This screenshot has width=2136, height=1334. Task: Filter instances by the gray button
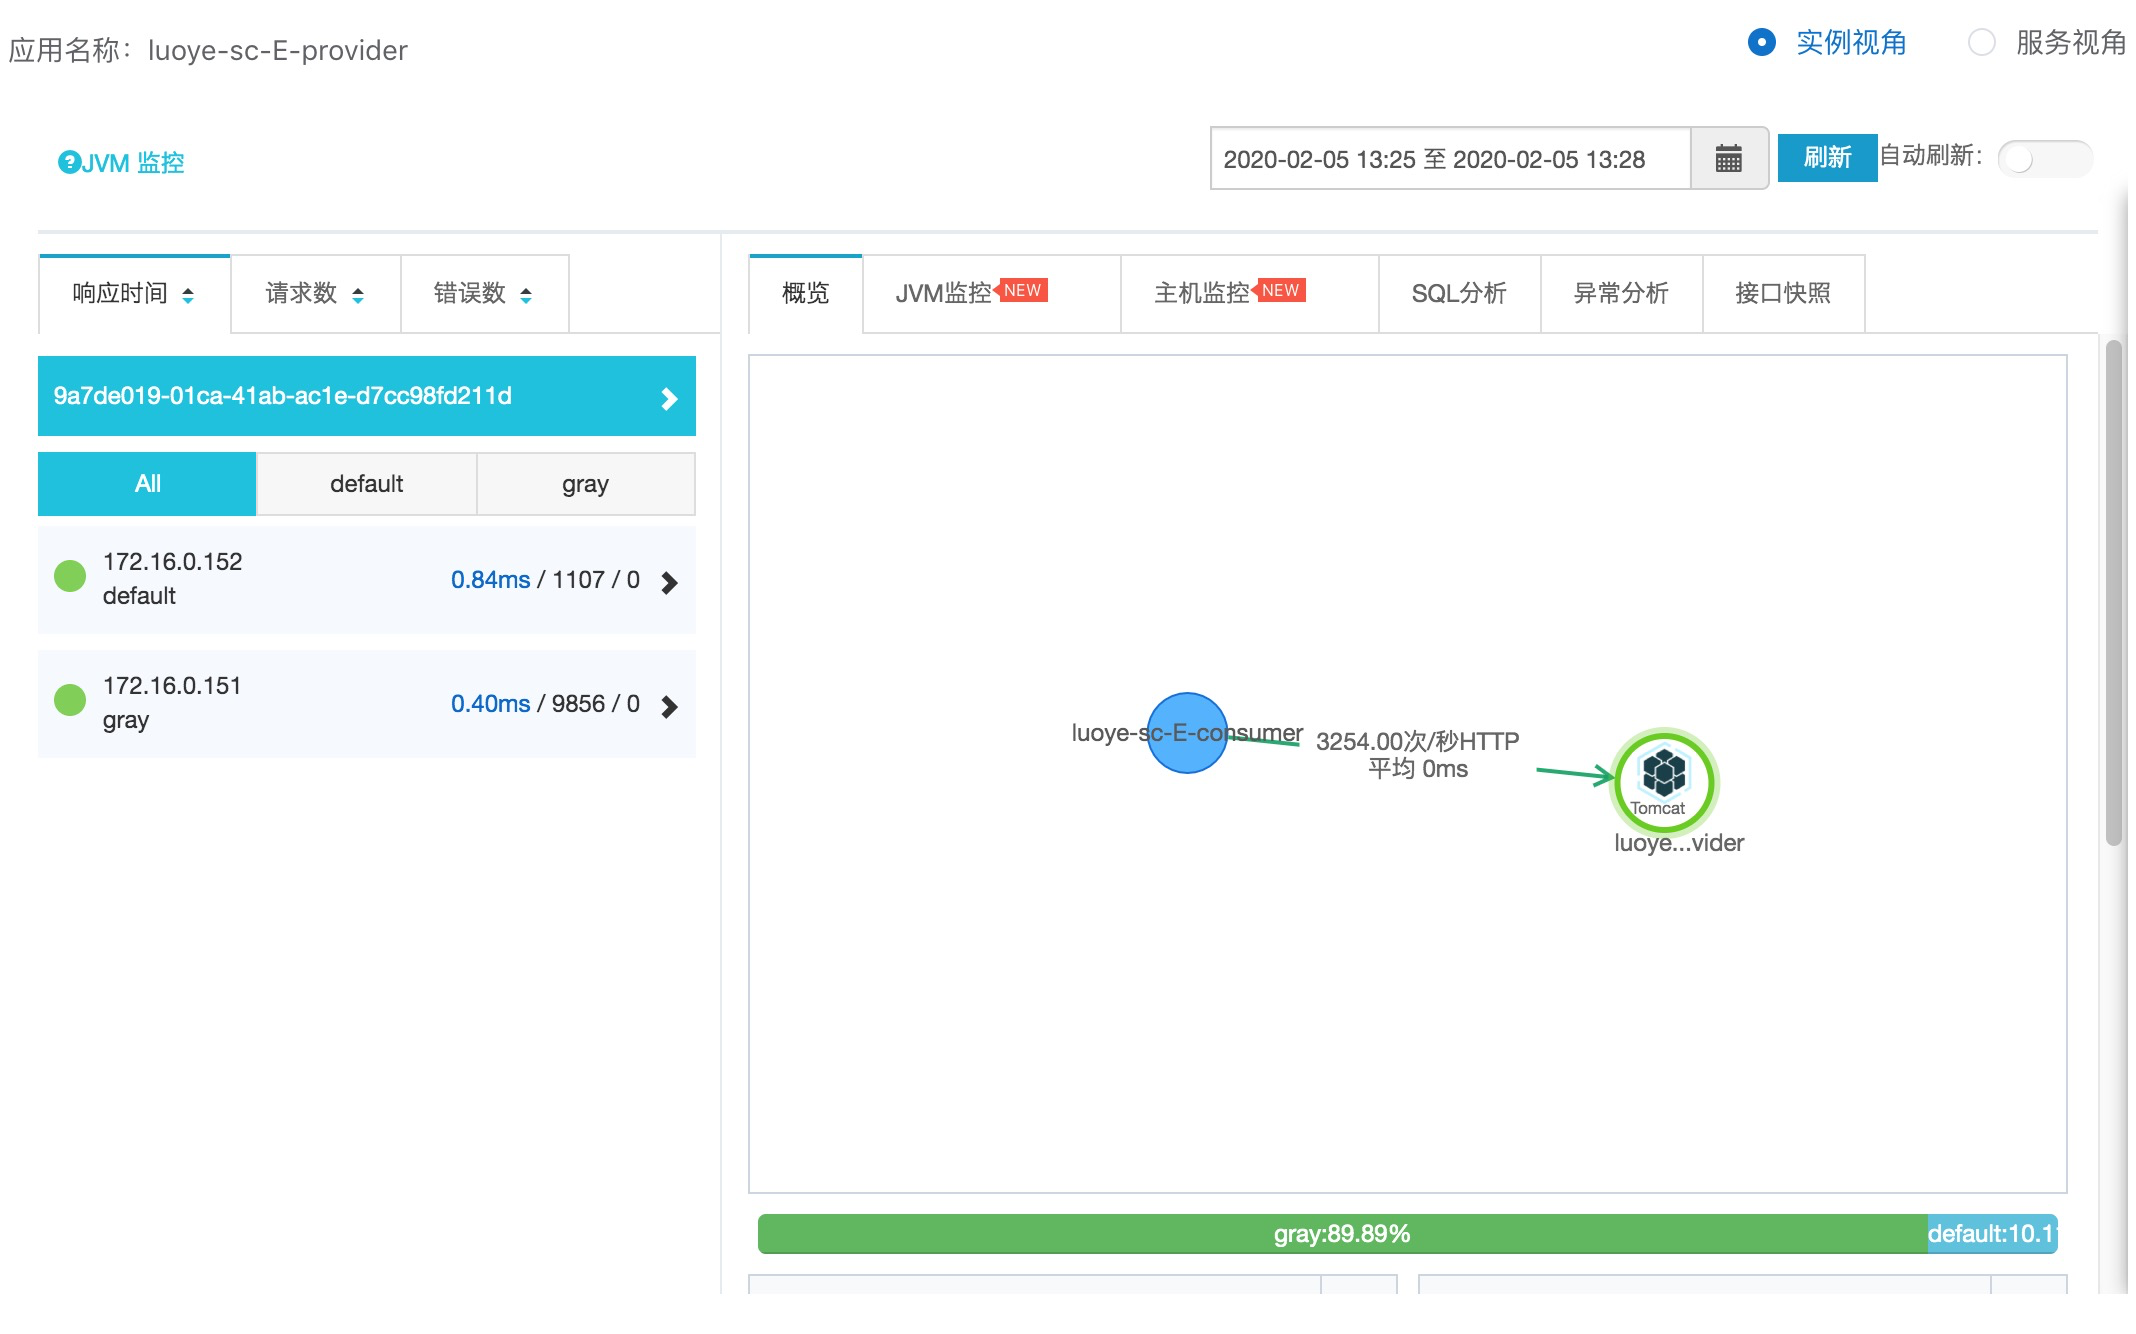coord(585,484)
